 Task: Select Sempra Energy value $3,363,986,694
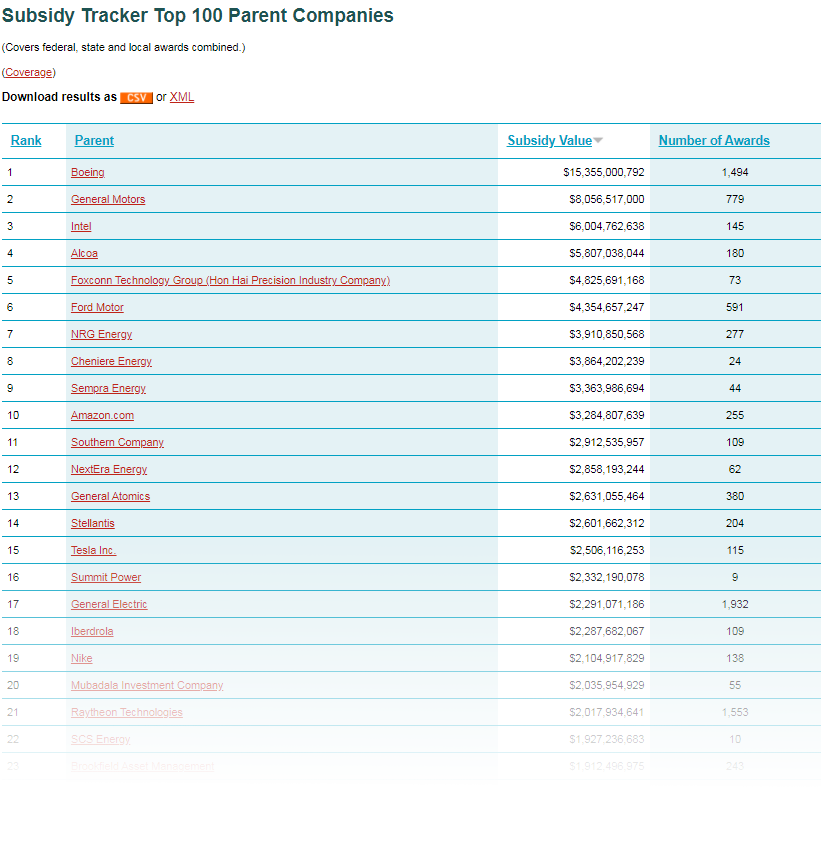(x=606, y=388)
